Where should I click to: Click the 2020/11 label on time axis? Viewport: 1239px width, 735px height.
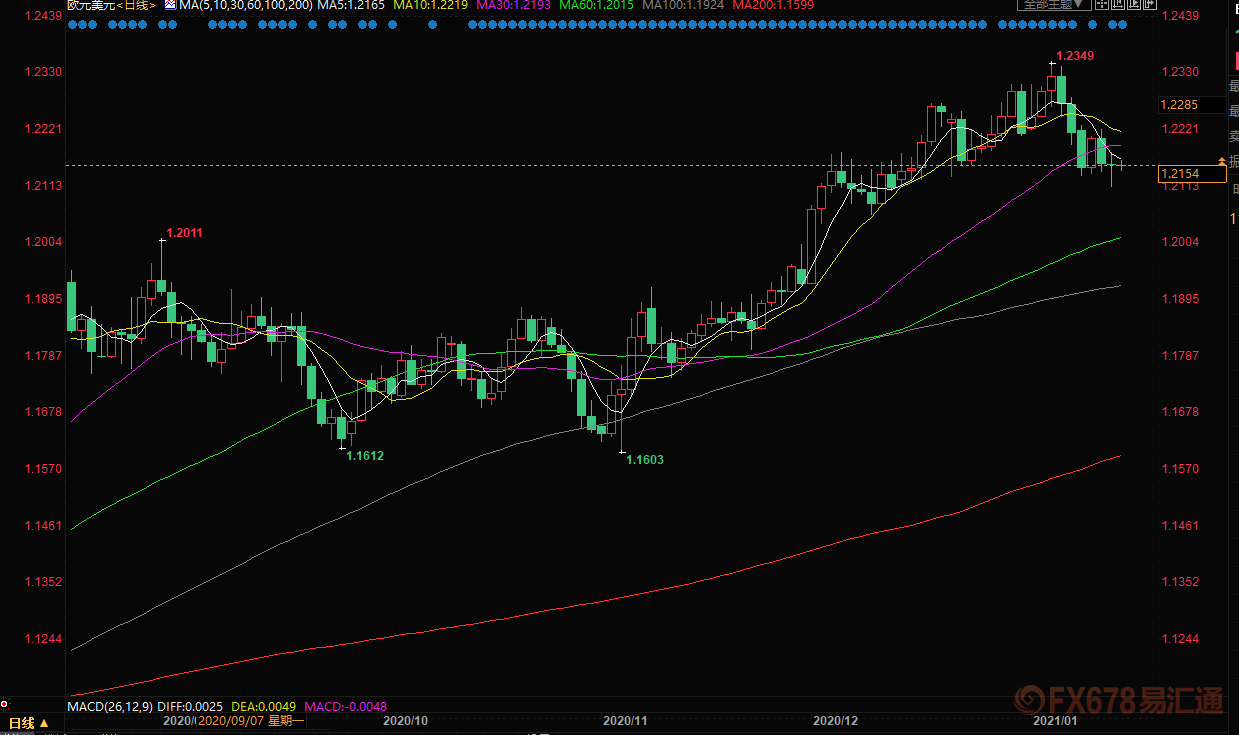point(626,721)
